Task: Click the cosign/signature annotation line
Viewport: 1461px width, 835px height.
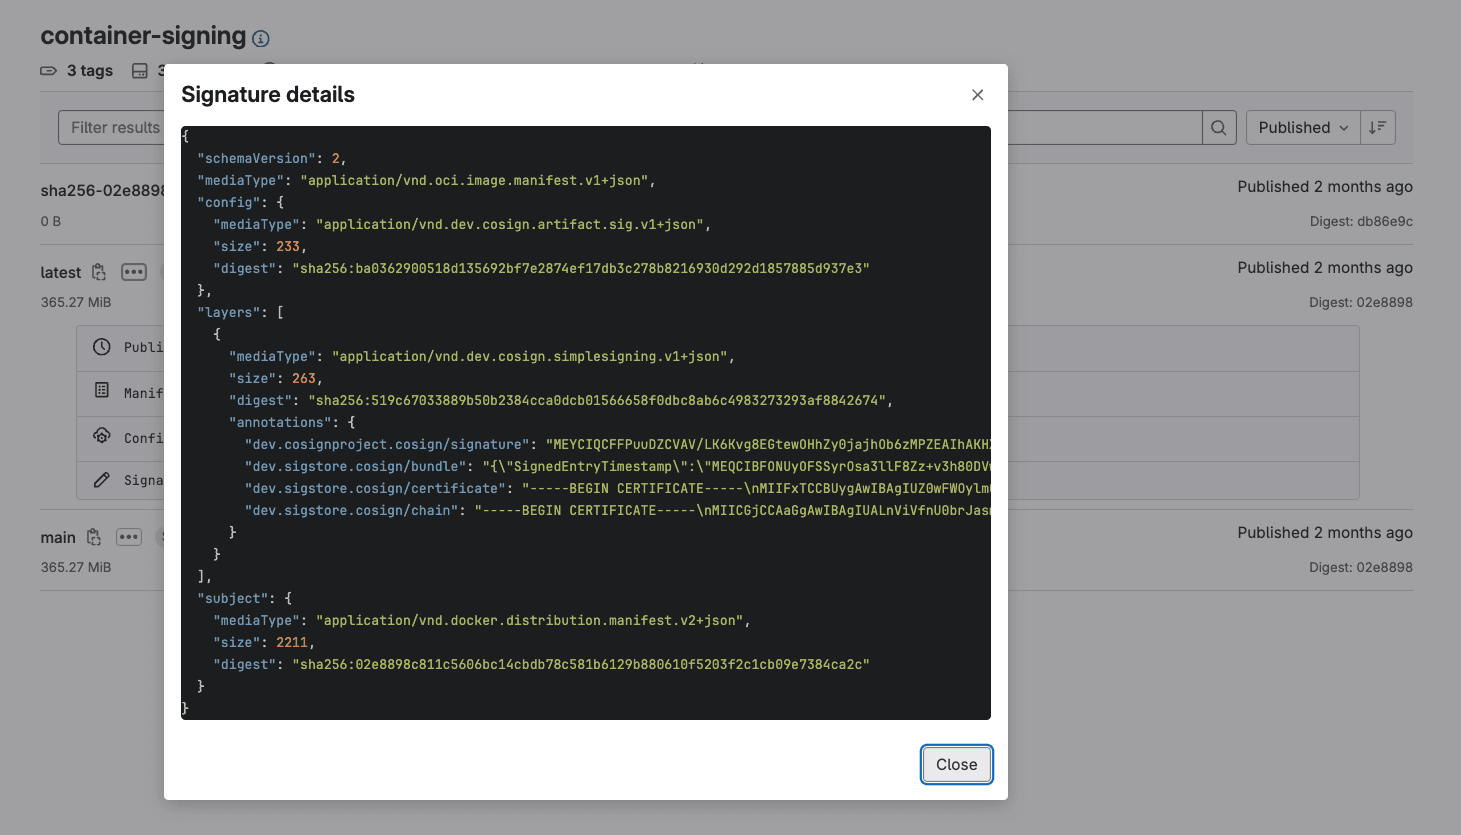Action: coord(617,444)
